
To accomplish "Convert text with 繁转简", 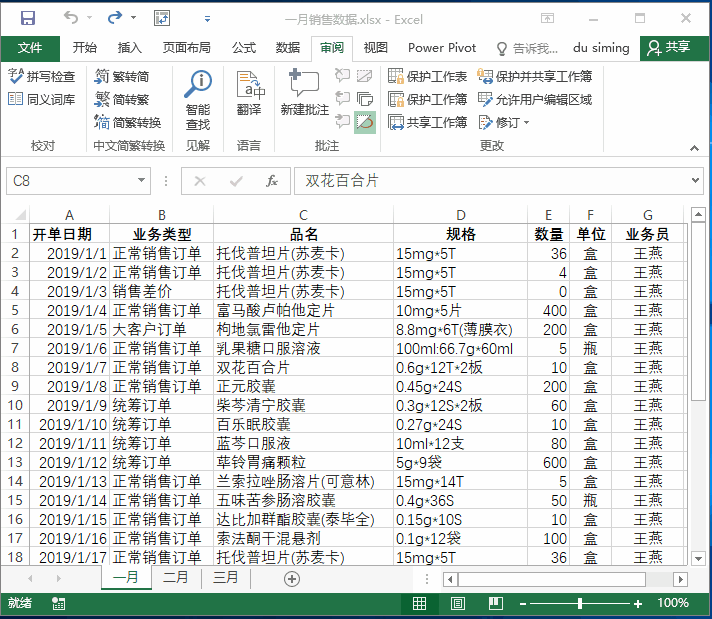I will tap(122, 76).
